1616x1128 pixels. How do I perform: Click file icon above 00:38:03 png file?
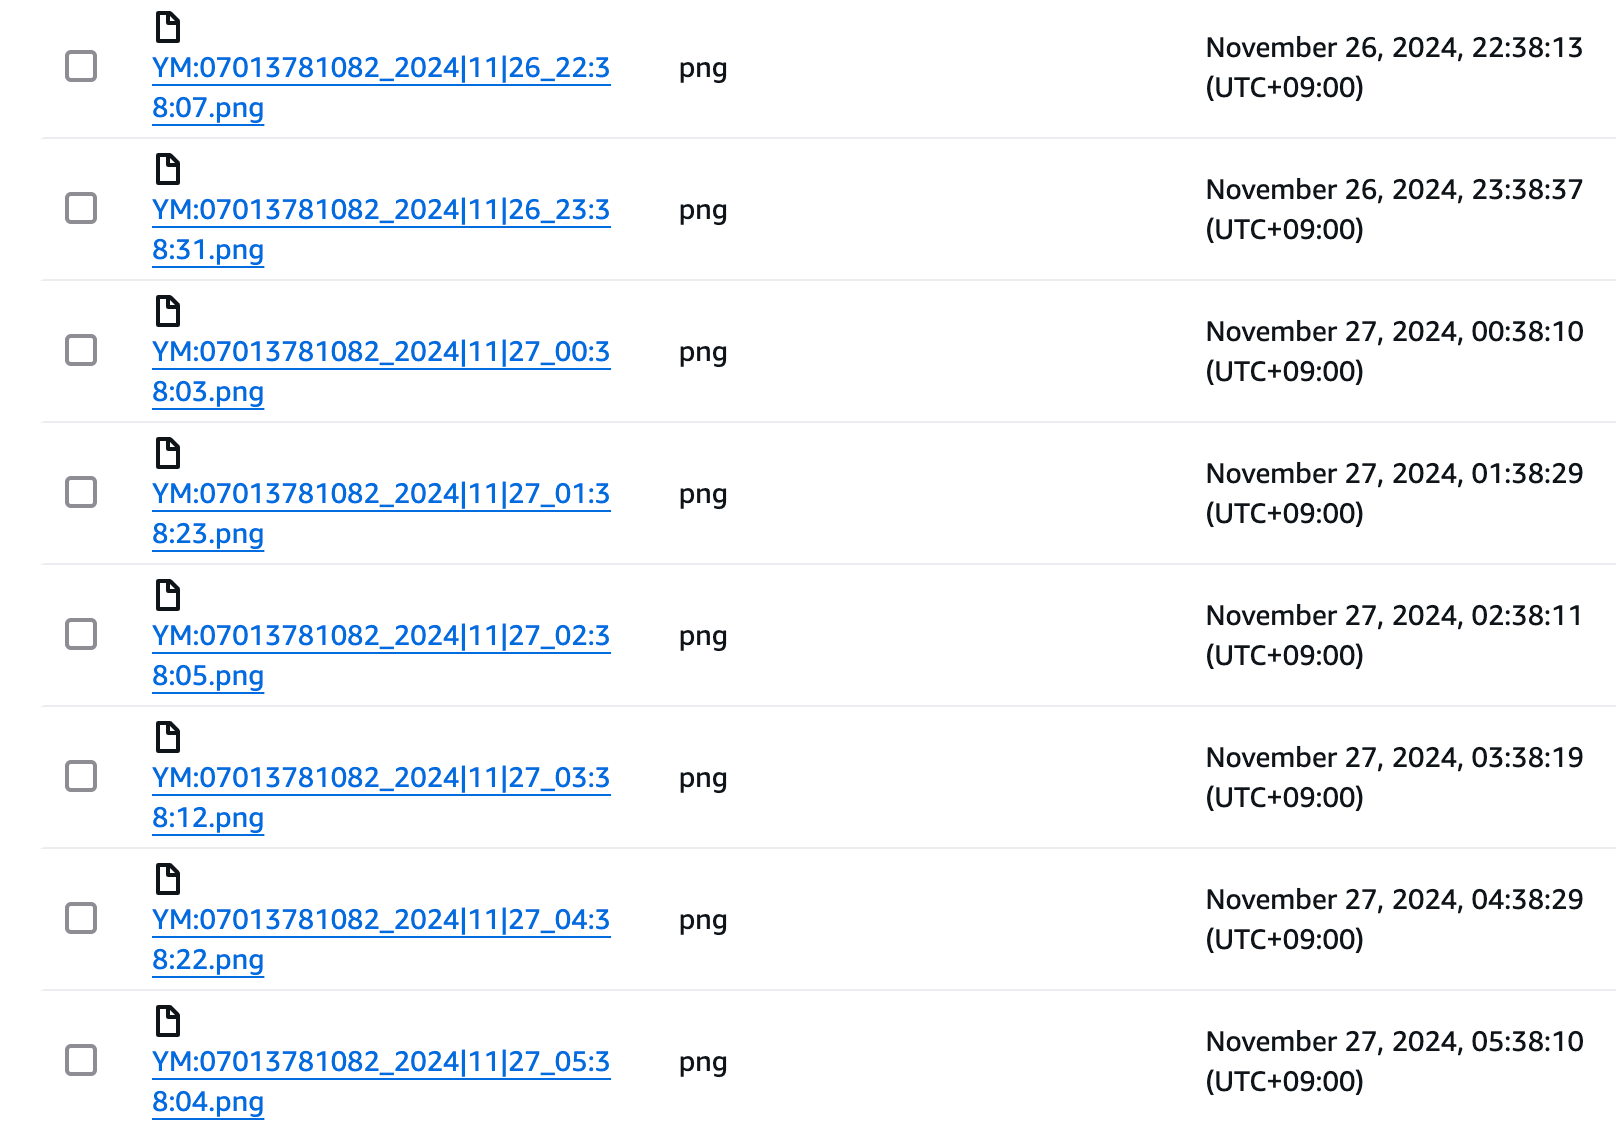pyautogui.click(x=168, y=311)
